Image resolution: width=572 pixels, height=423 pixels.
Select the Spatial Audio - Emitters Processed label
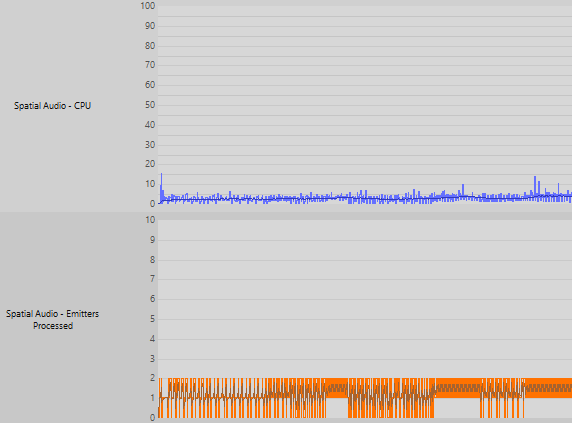53,319
